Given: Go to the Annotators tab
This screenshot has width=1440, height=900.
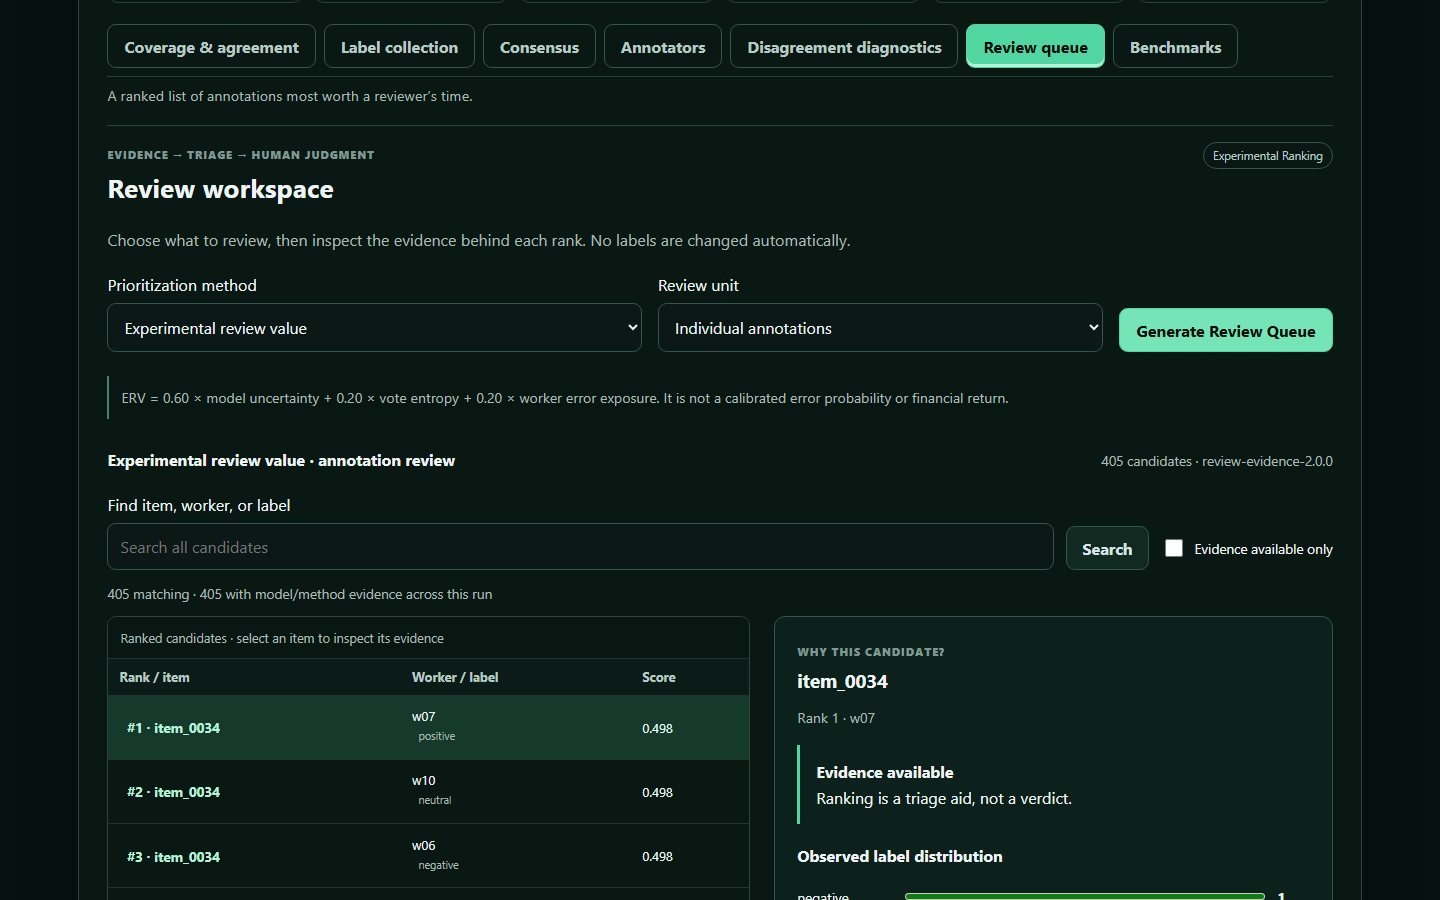Looking at the screenshot, I should (663, 47).
